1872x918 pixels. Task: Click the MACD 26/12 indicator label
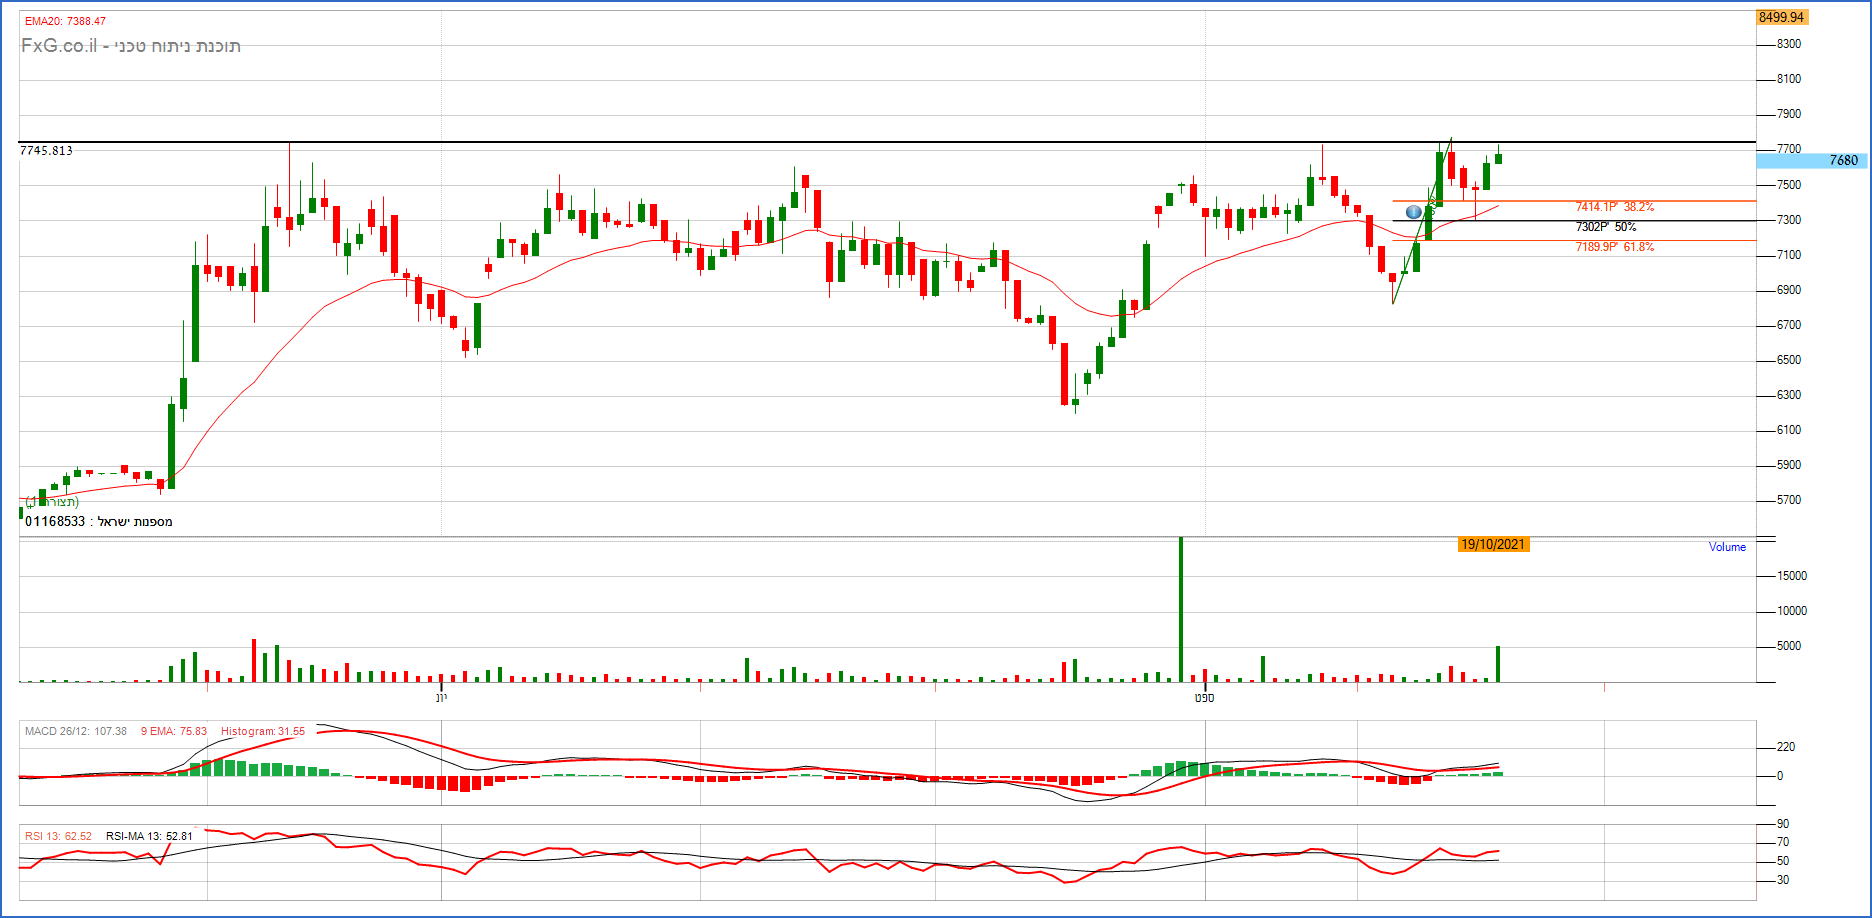point(76,732)
